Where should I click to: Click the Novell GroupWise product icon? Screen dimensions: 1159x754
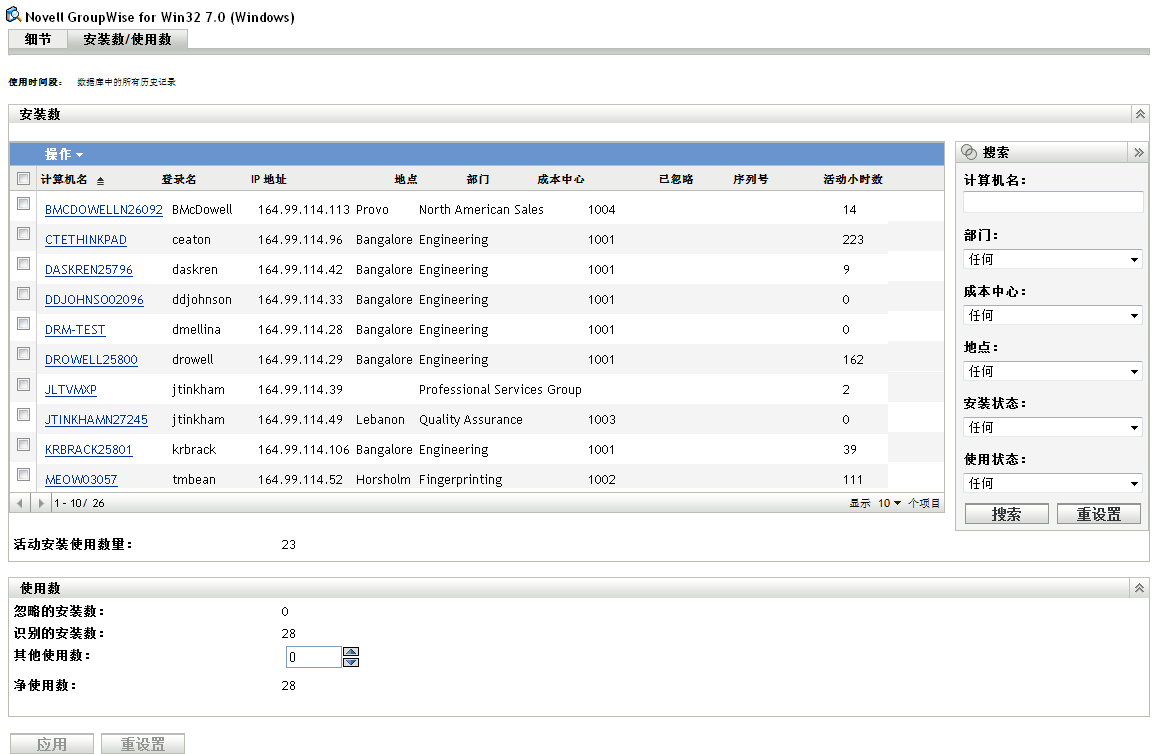pos(13,15)
